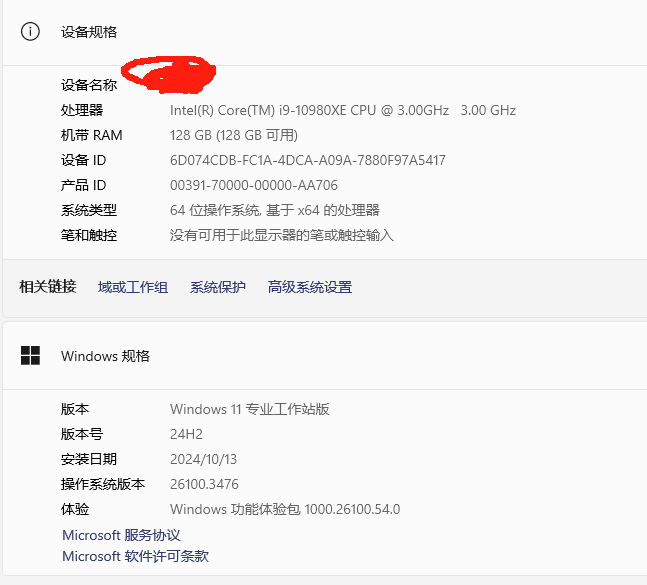Open Microsoft 软件许可条款 link

(135, 556)
